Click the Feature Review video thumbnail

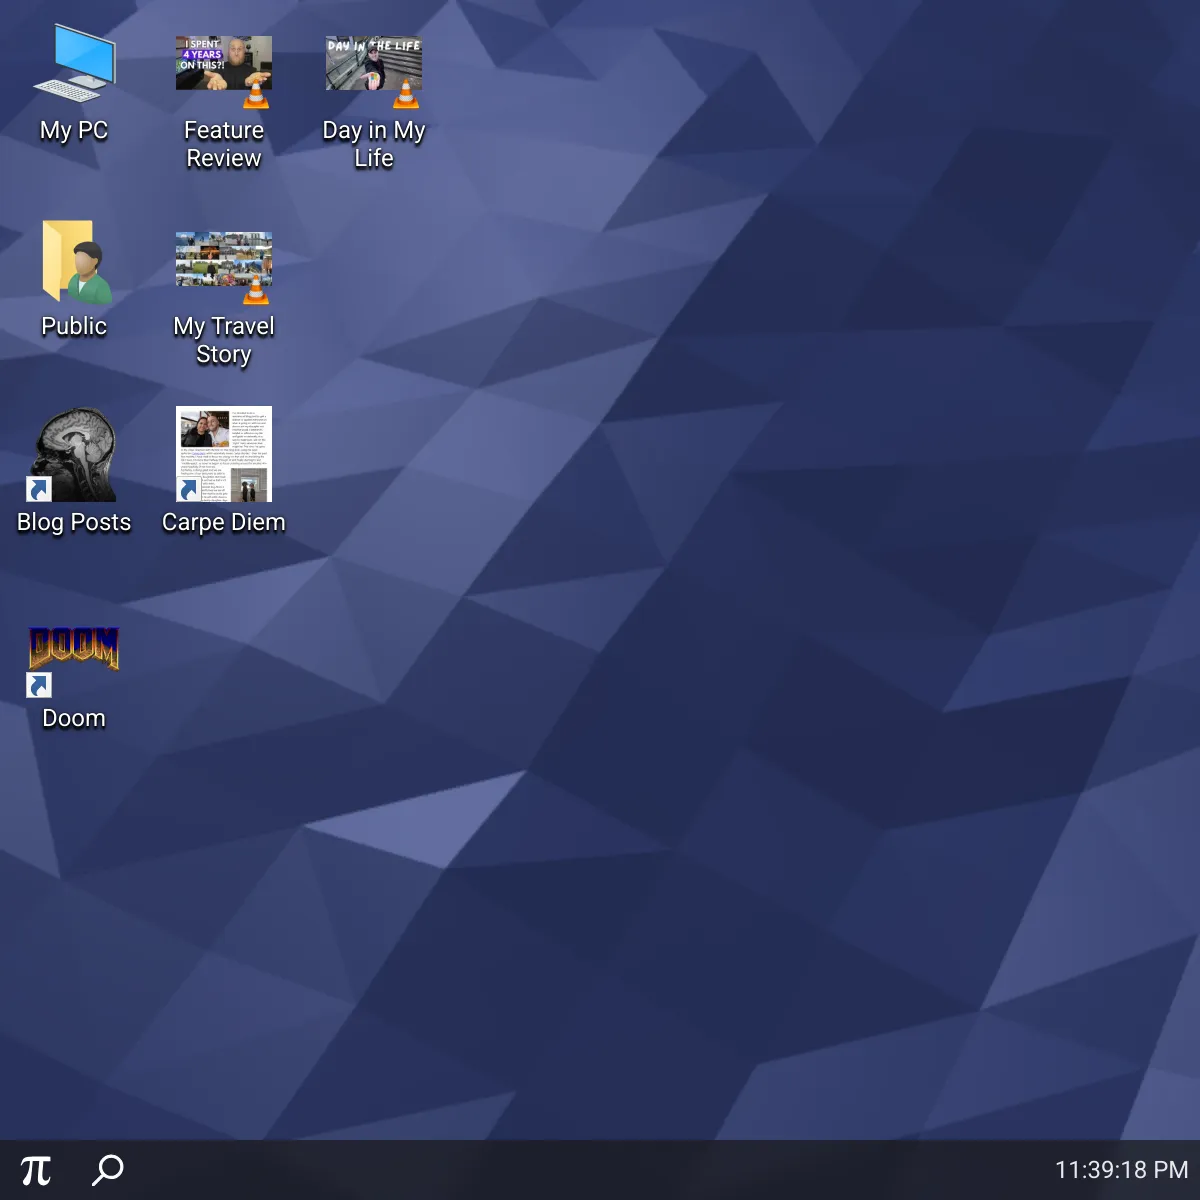coord(223,64)
